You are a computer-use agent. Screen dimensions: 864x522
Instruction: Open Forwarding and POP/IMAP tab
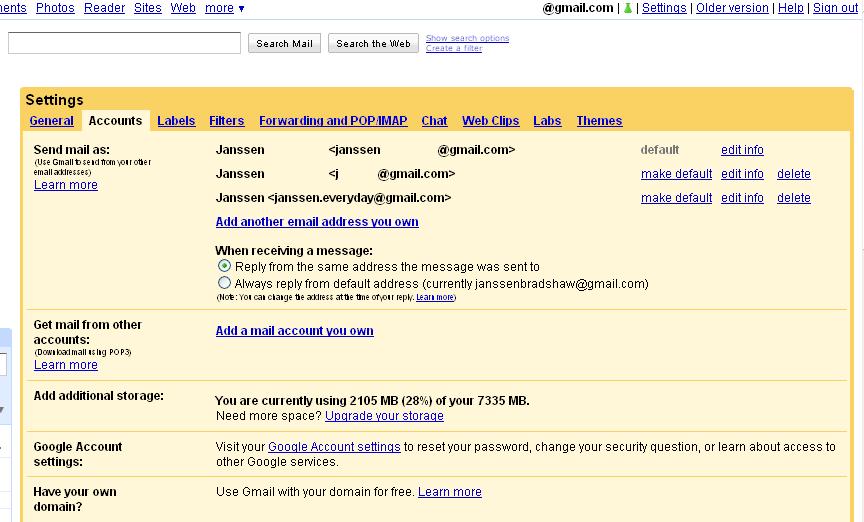[x=333, y=121]
